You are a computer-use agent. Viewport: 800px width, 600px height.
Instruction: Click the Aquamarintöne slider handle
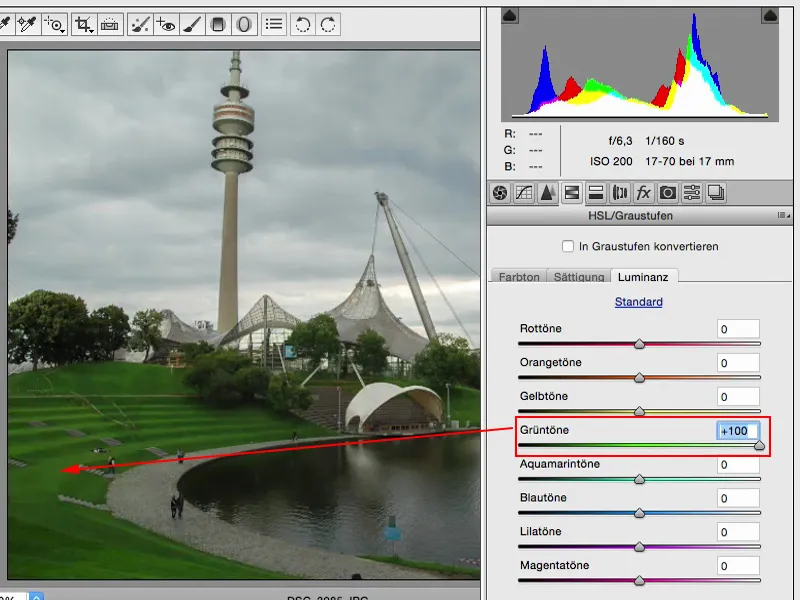(639, 479)
